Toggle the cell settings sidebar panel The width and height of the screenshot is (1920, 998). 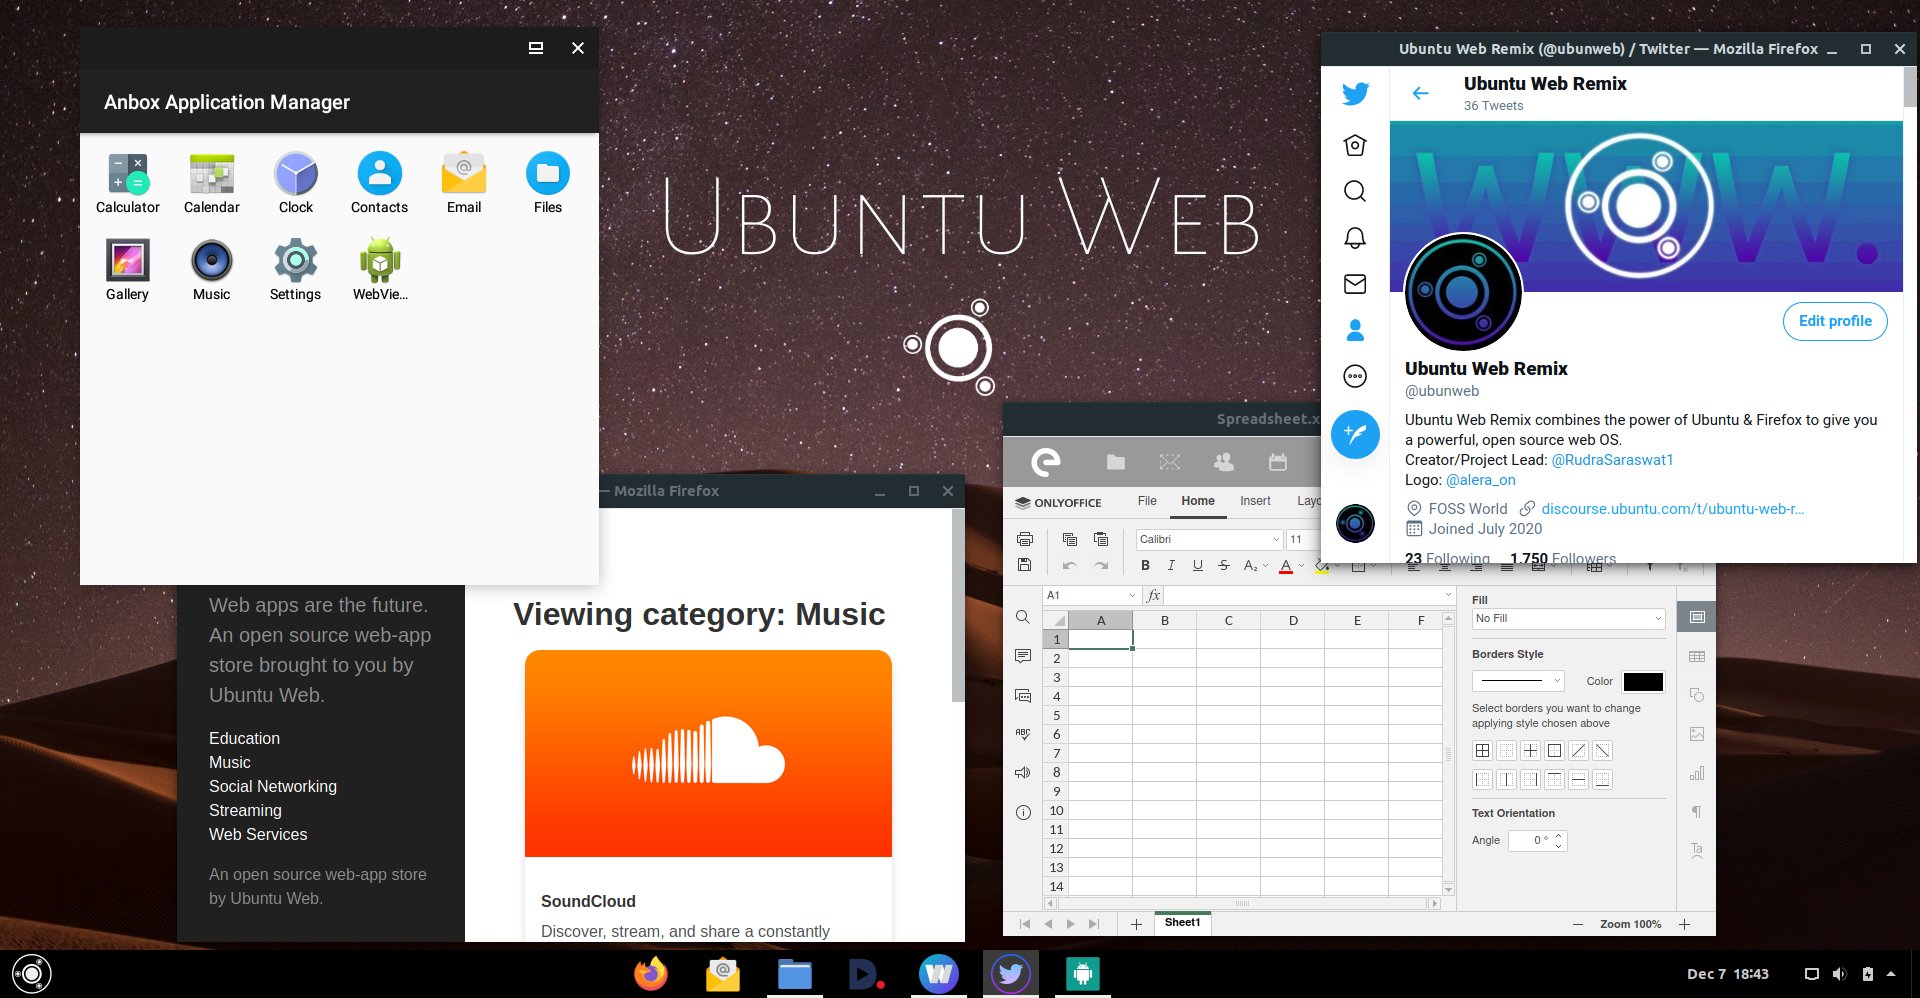[x=1697, y=617]
